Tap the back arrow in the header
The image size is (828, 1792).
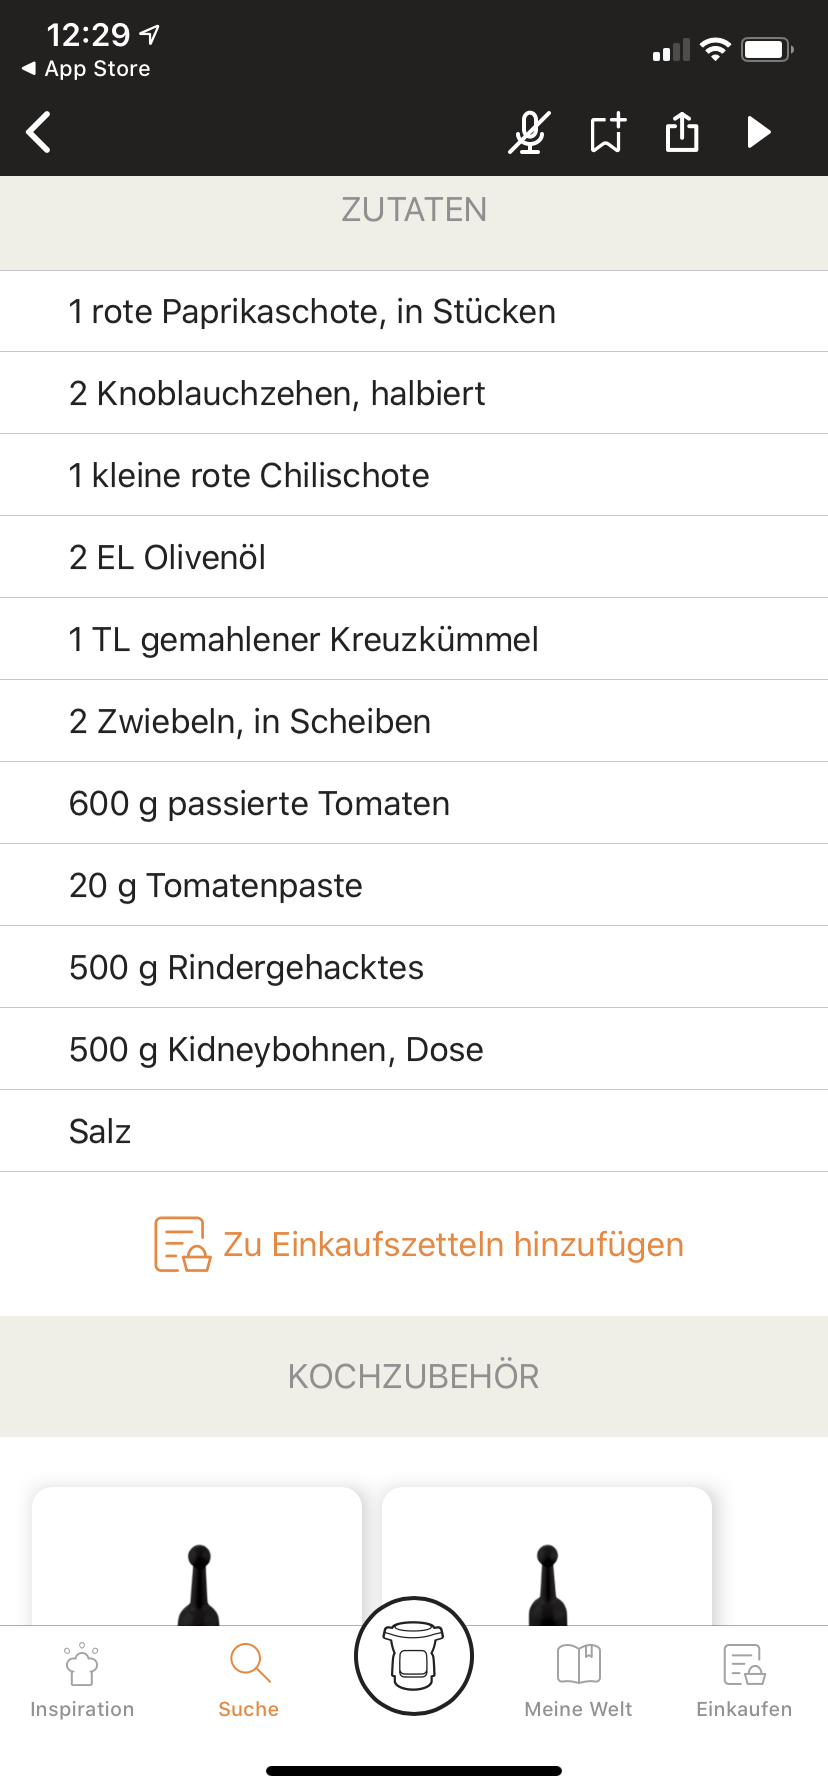[39, 132]
